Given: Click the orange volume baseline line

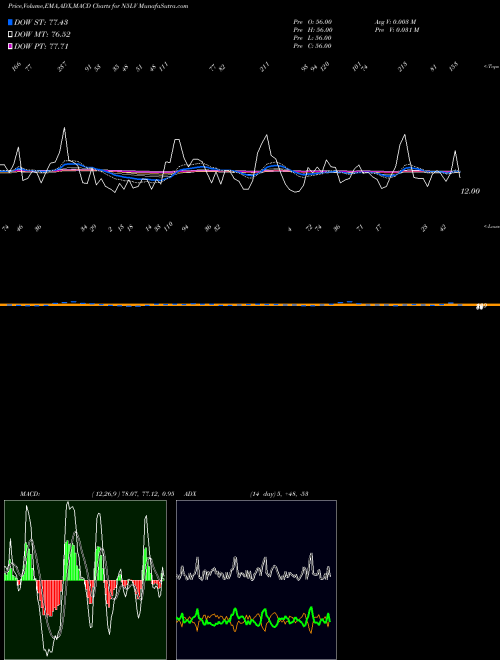Looking at the screenshot, I should point(250,305).
